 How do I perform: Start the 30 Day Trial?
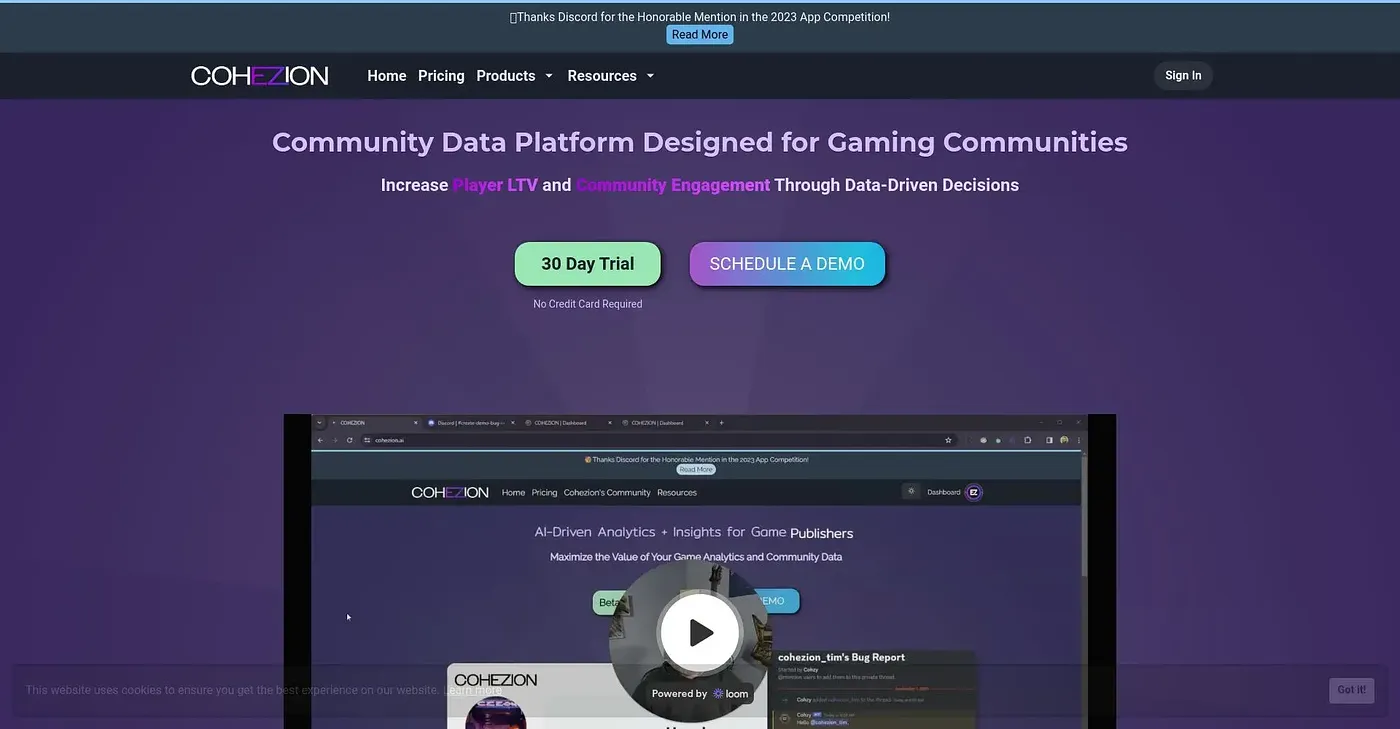pyautogui.click(x=588, y=264)
